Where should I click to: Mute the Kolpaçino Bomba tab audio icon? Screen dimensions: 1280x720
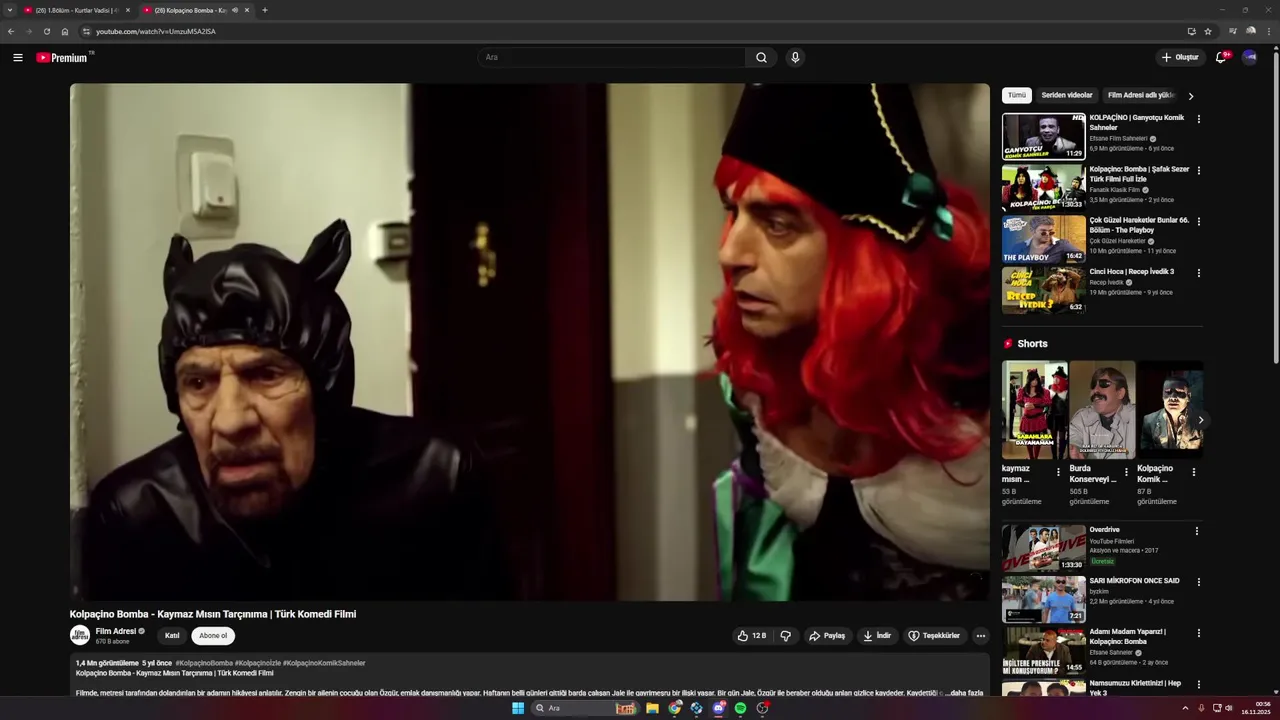tap(235, 10)
